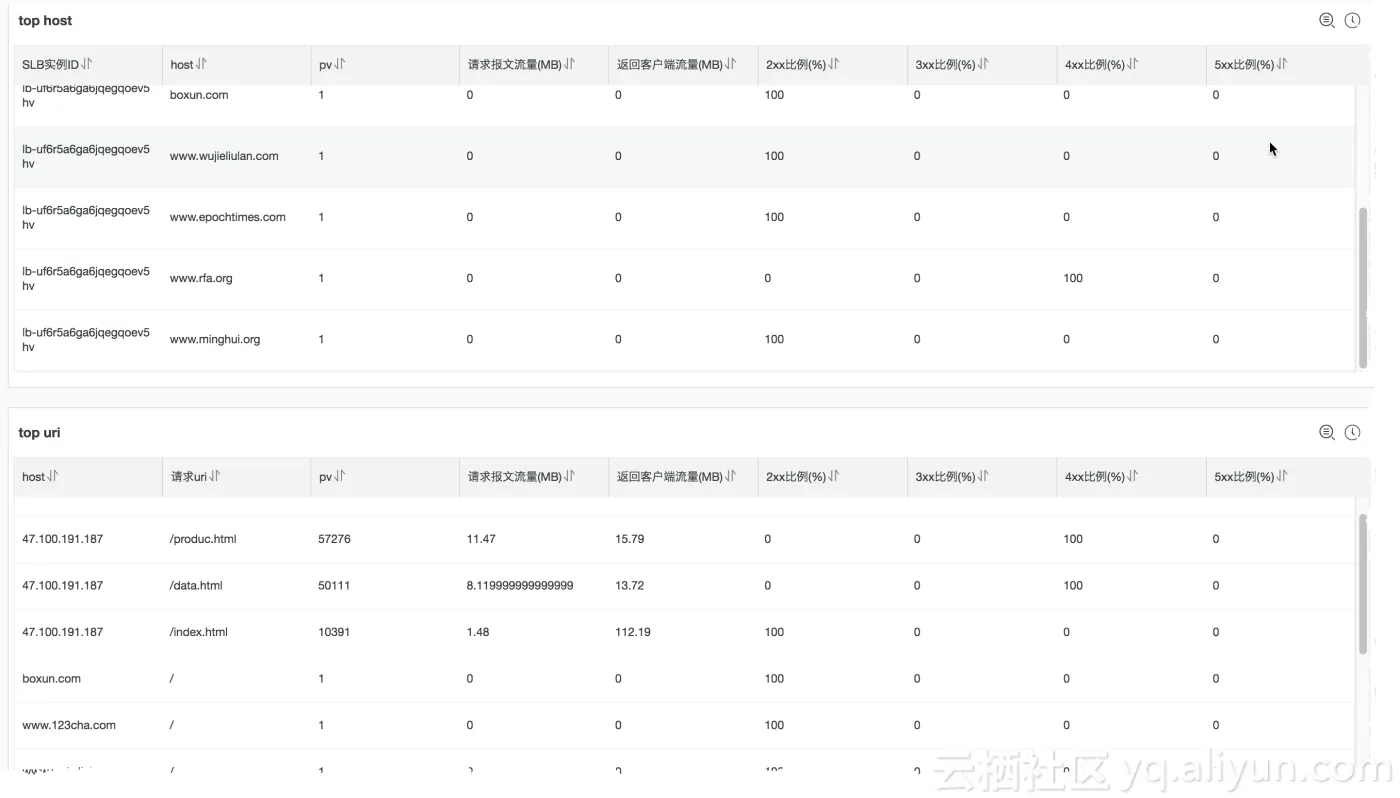Viewport: 1400px width, 798px height.
Task: Select 47.100.191.187 host in /data.html row
Action: tap(62, 585)
